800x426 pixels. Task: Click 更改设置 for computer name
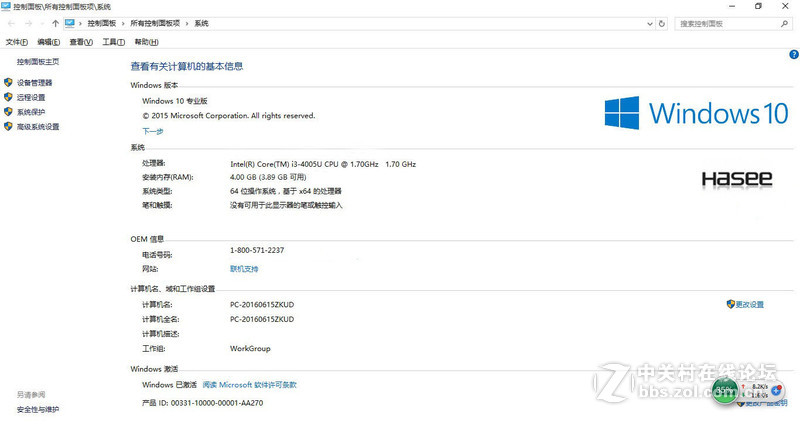tap(749, 305)
